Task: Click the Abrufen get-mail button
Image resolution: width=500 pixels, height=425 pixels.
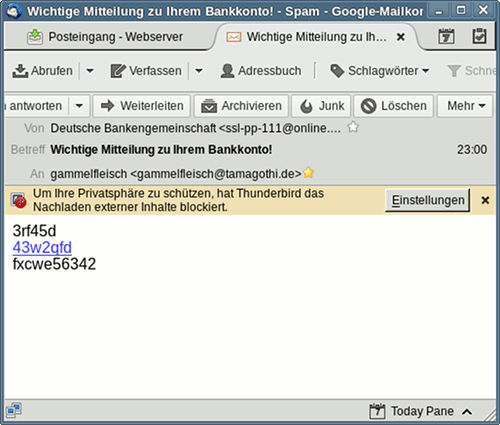Action: [42, 71]
